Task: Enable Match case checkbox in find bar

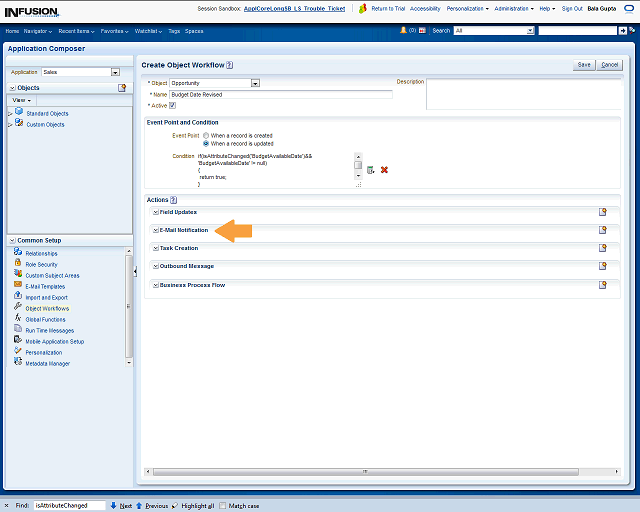Action: click(223, 506)
